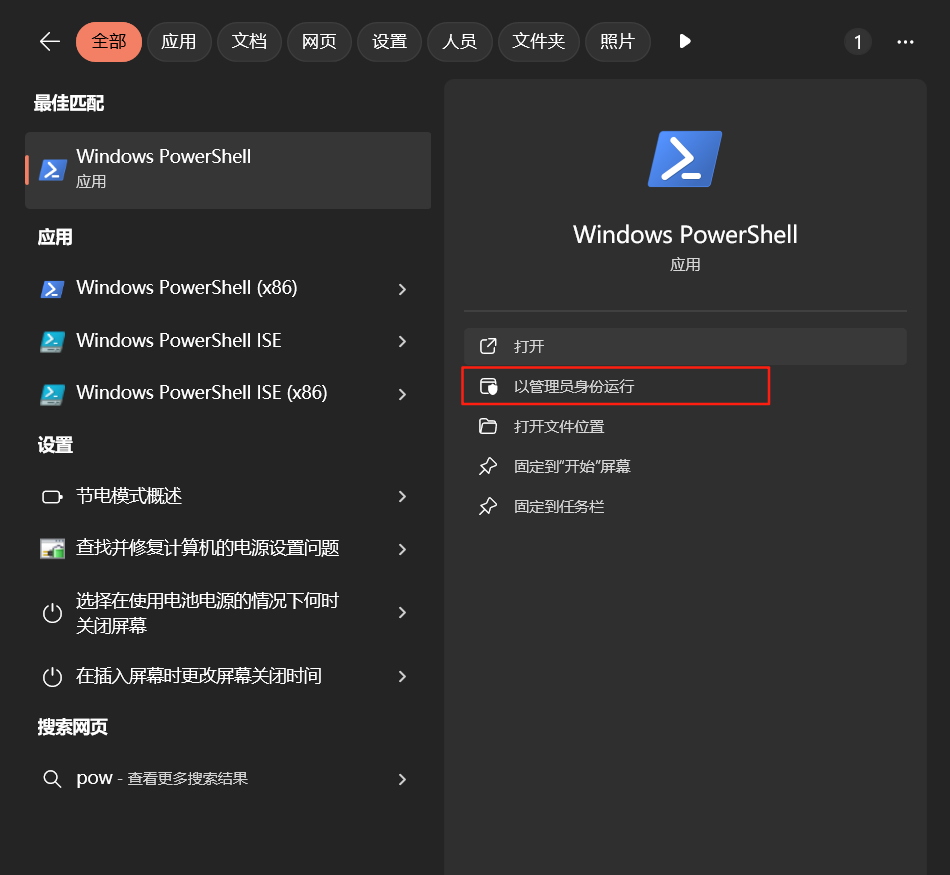Choose 固定到"开始"屏幕
This screenshot has height=875, width=950.
(x=685, y=467)
